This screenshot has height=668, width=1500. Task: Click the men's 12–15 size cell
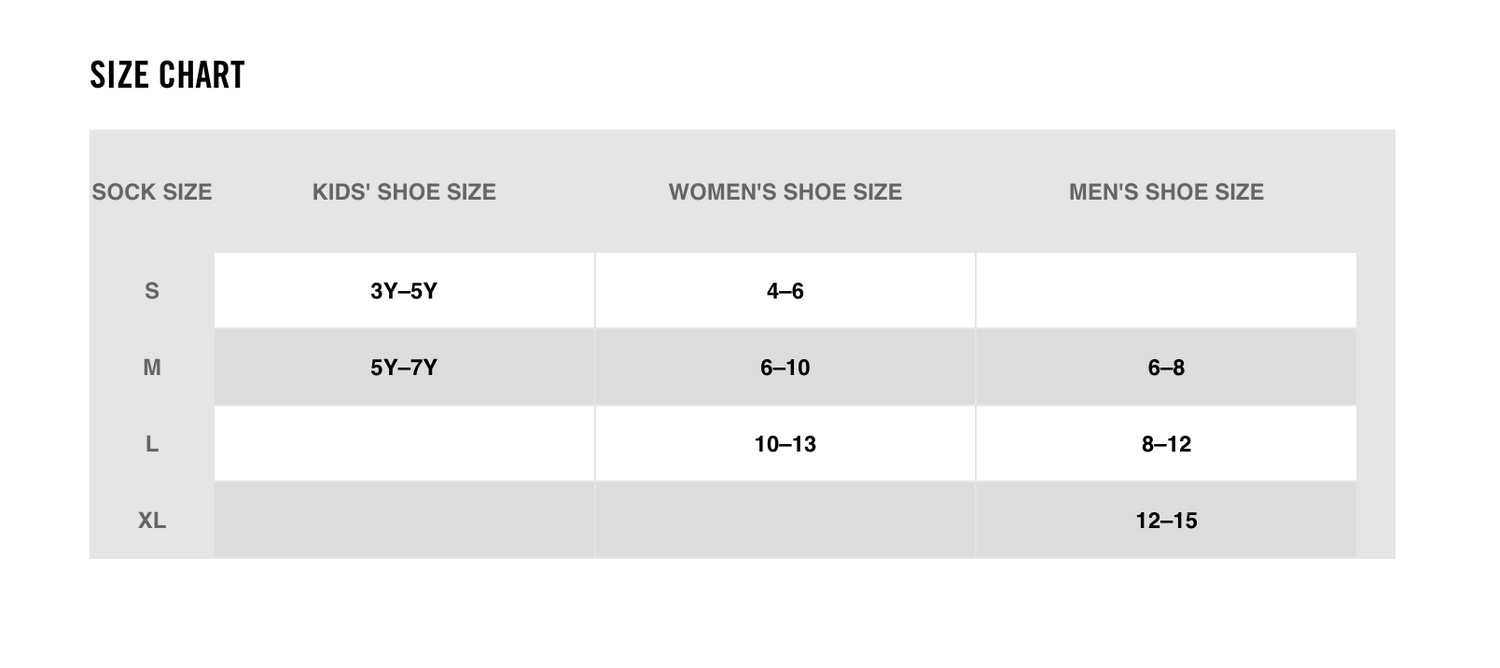pyautogui.click(x=1166, y=520)
